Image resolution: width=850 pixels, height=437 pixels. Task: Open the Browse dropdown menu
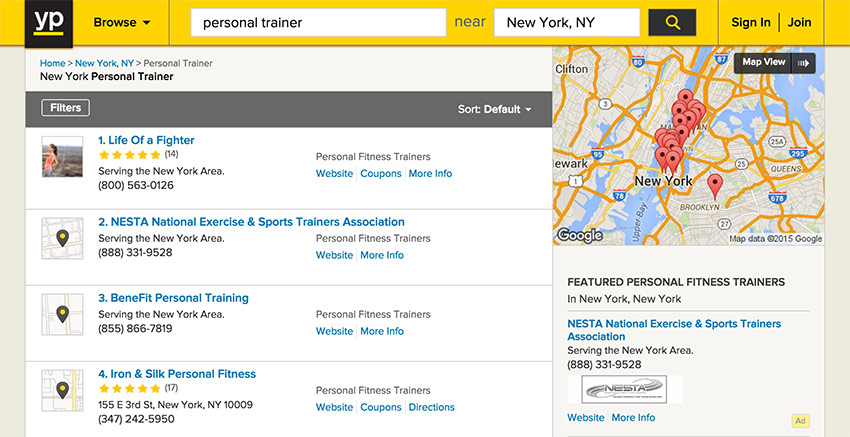(x=122, y=23)
